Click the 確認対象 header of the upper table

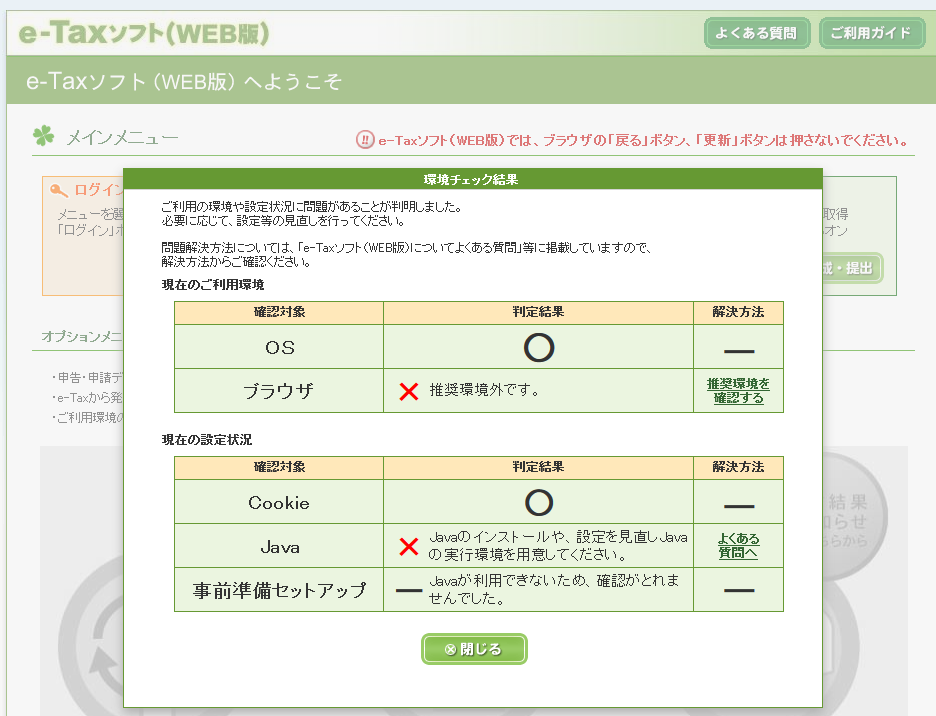click(x=279, y=312)
